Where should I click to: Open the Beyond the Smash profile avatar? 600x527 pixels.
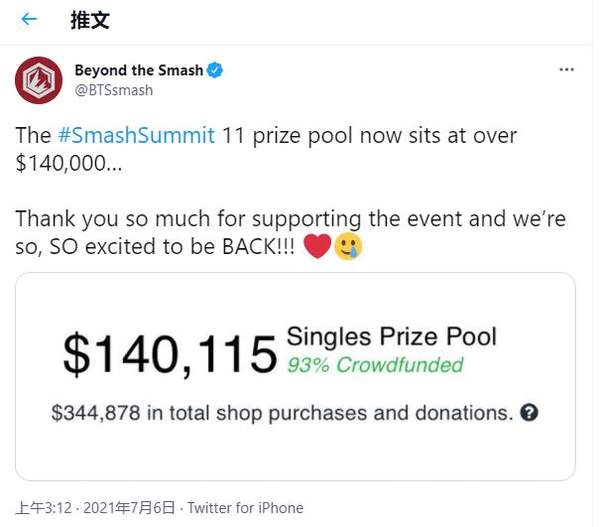click(x=38, y=80)
